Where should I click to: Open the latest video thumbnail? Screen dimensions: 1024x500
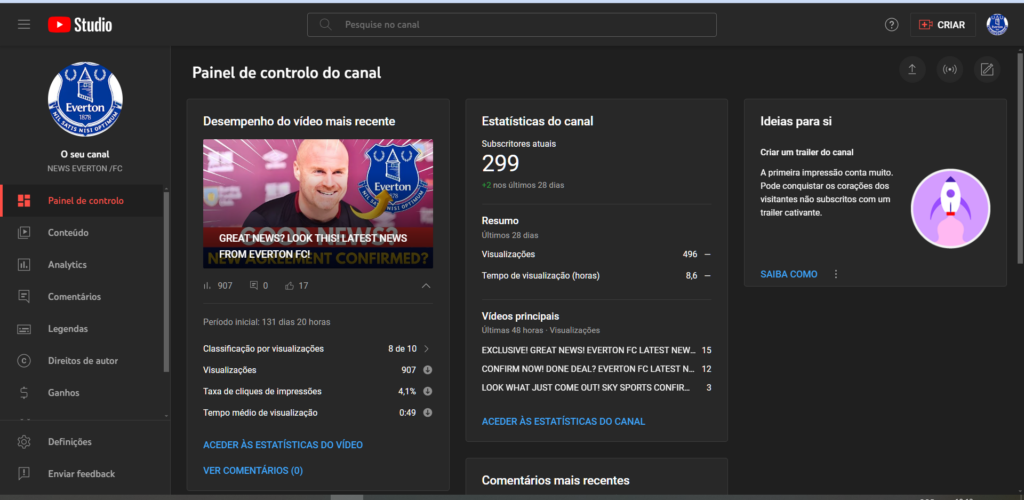pyautogui.click(x=318, y=204)
